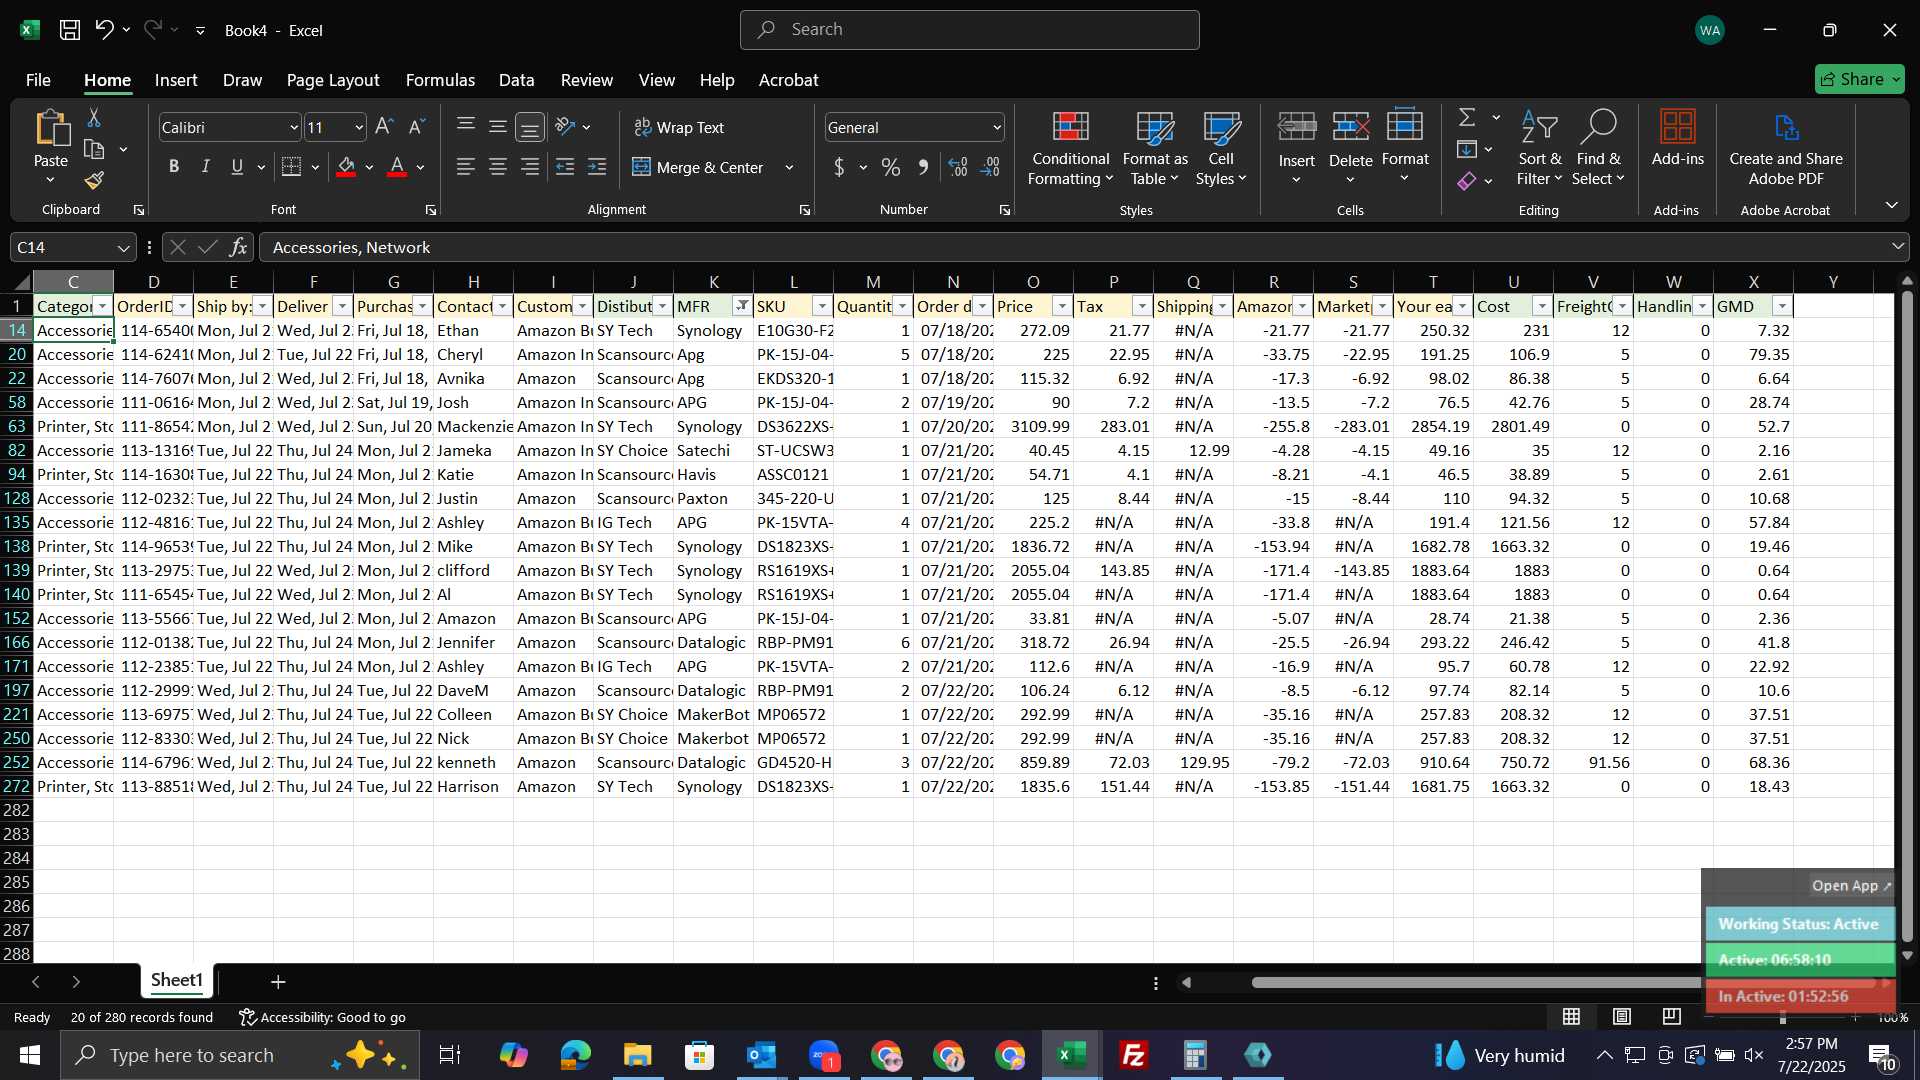Image resolution: width=1920 pixels, height=1080 pixels.
Task: Switch to the Page Layout tab
Action: (333, 80)
